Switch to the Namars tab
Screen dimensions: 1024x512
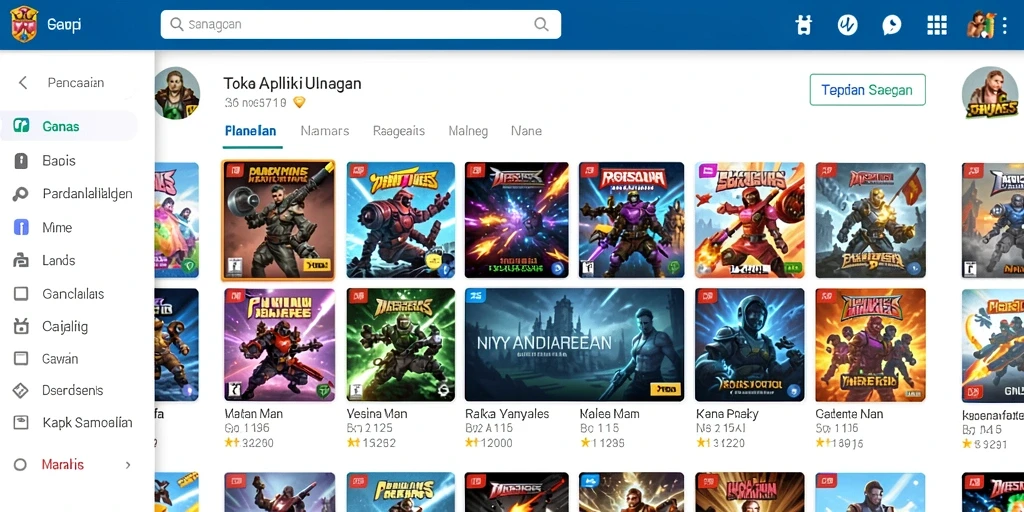click(x=325, y=131)
